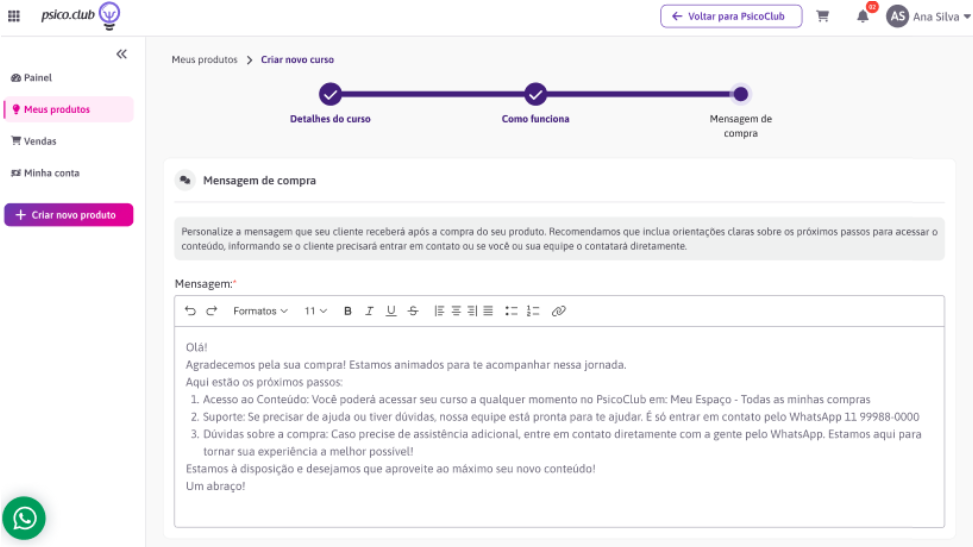973x547 pixels.
Task: Open Vendas in sidebar
Action: pyautogui.click(x=34, y=141)
